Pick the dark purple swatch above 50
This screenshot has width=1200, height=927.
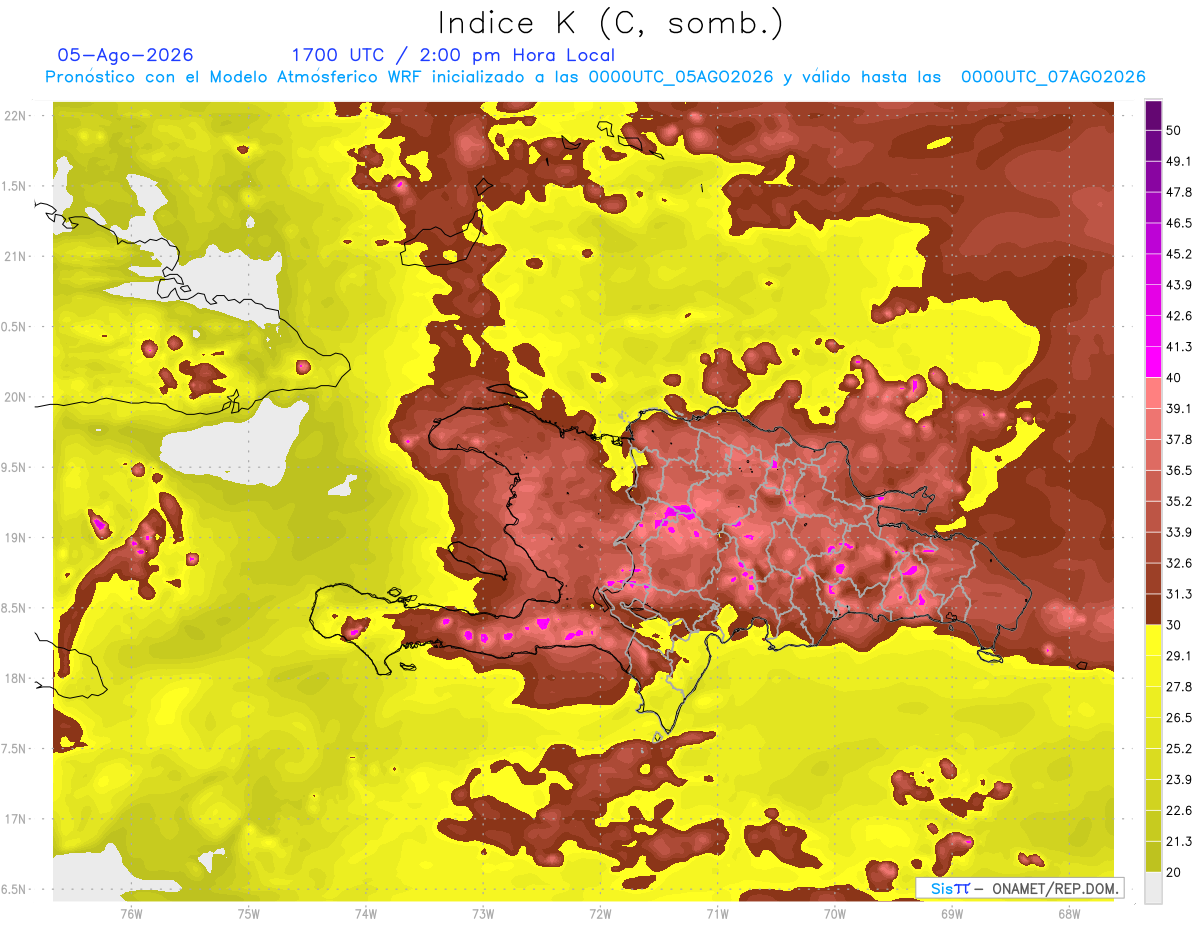click(x=1153, y=115)
